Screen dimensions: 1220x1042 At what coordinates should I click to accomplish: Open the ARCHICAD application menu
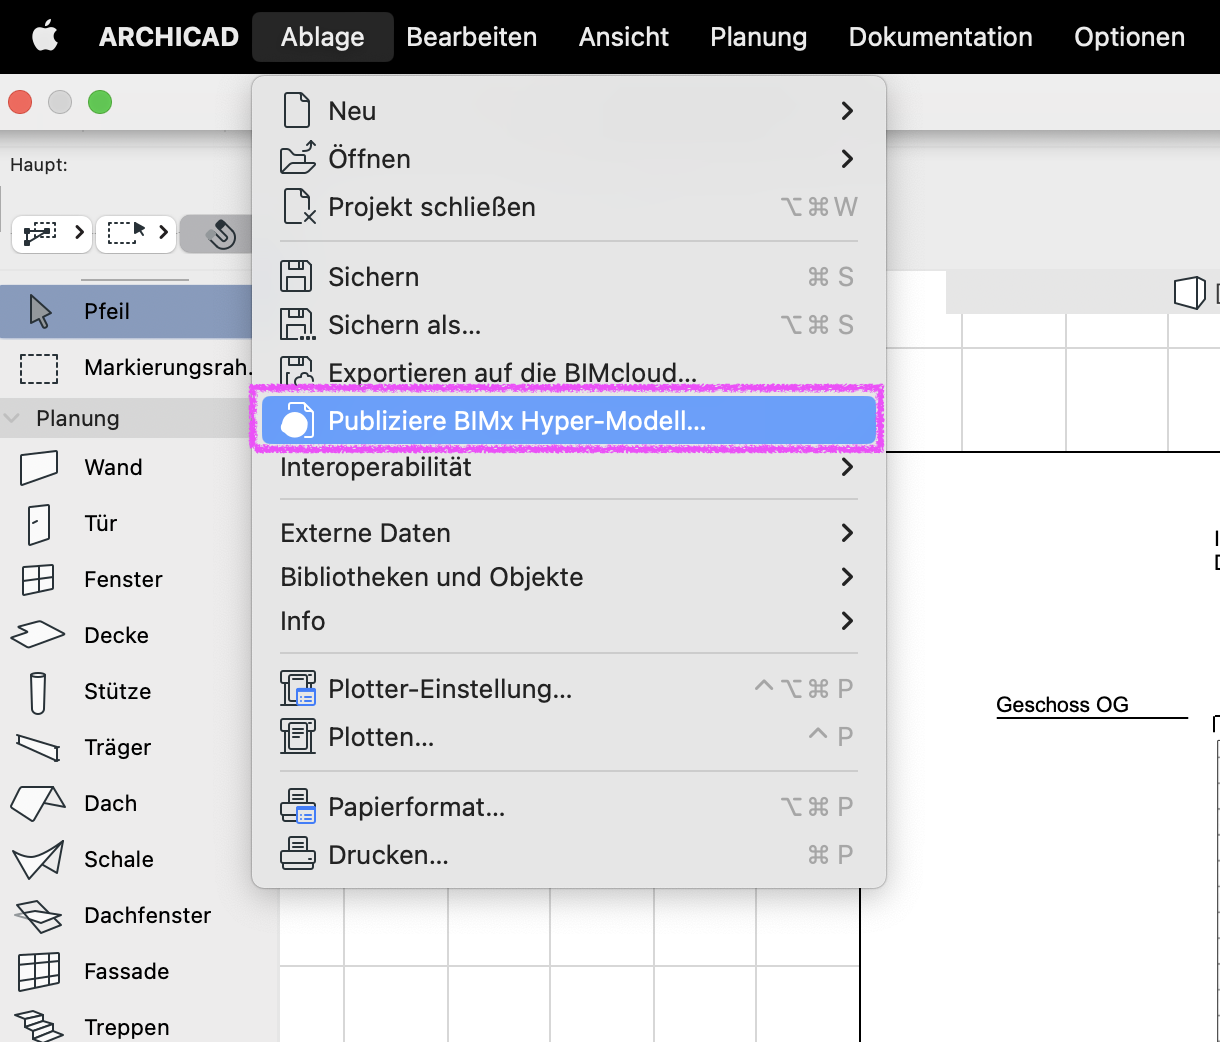169,37
